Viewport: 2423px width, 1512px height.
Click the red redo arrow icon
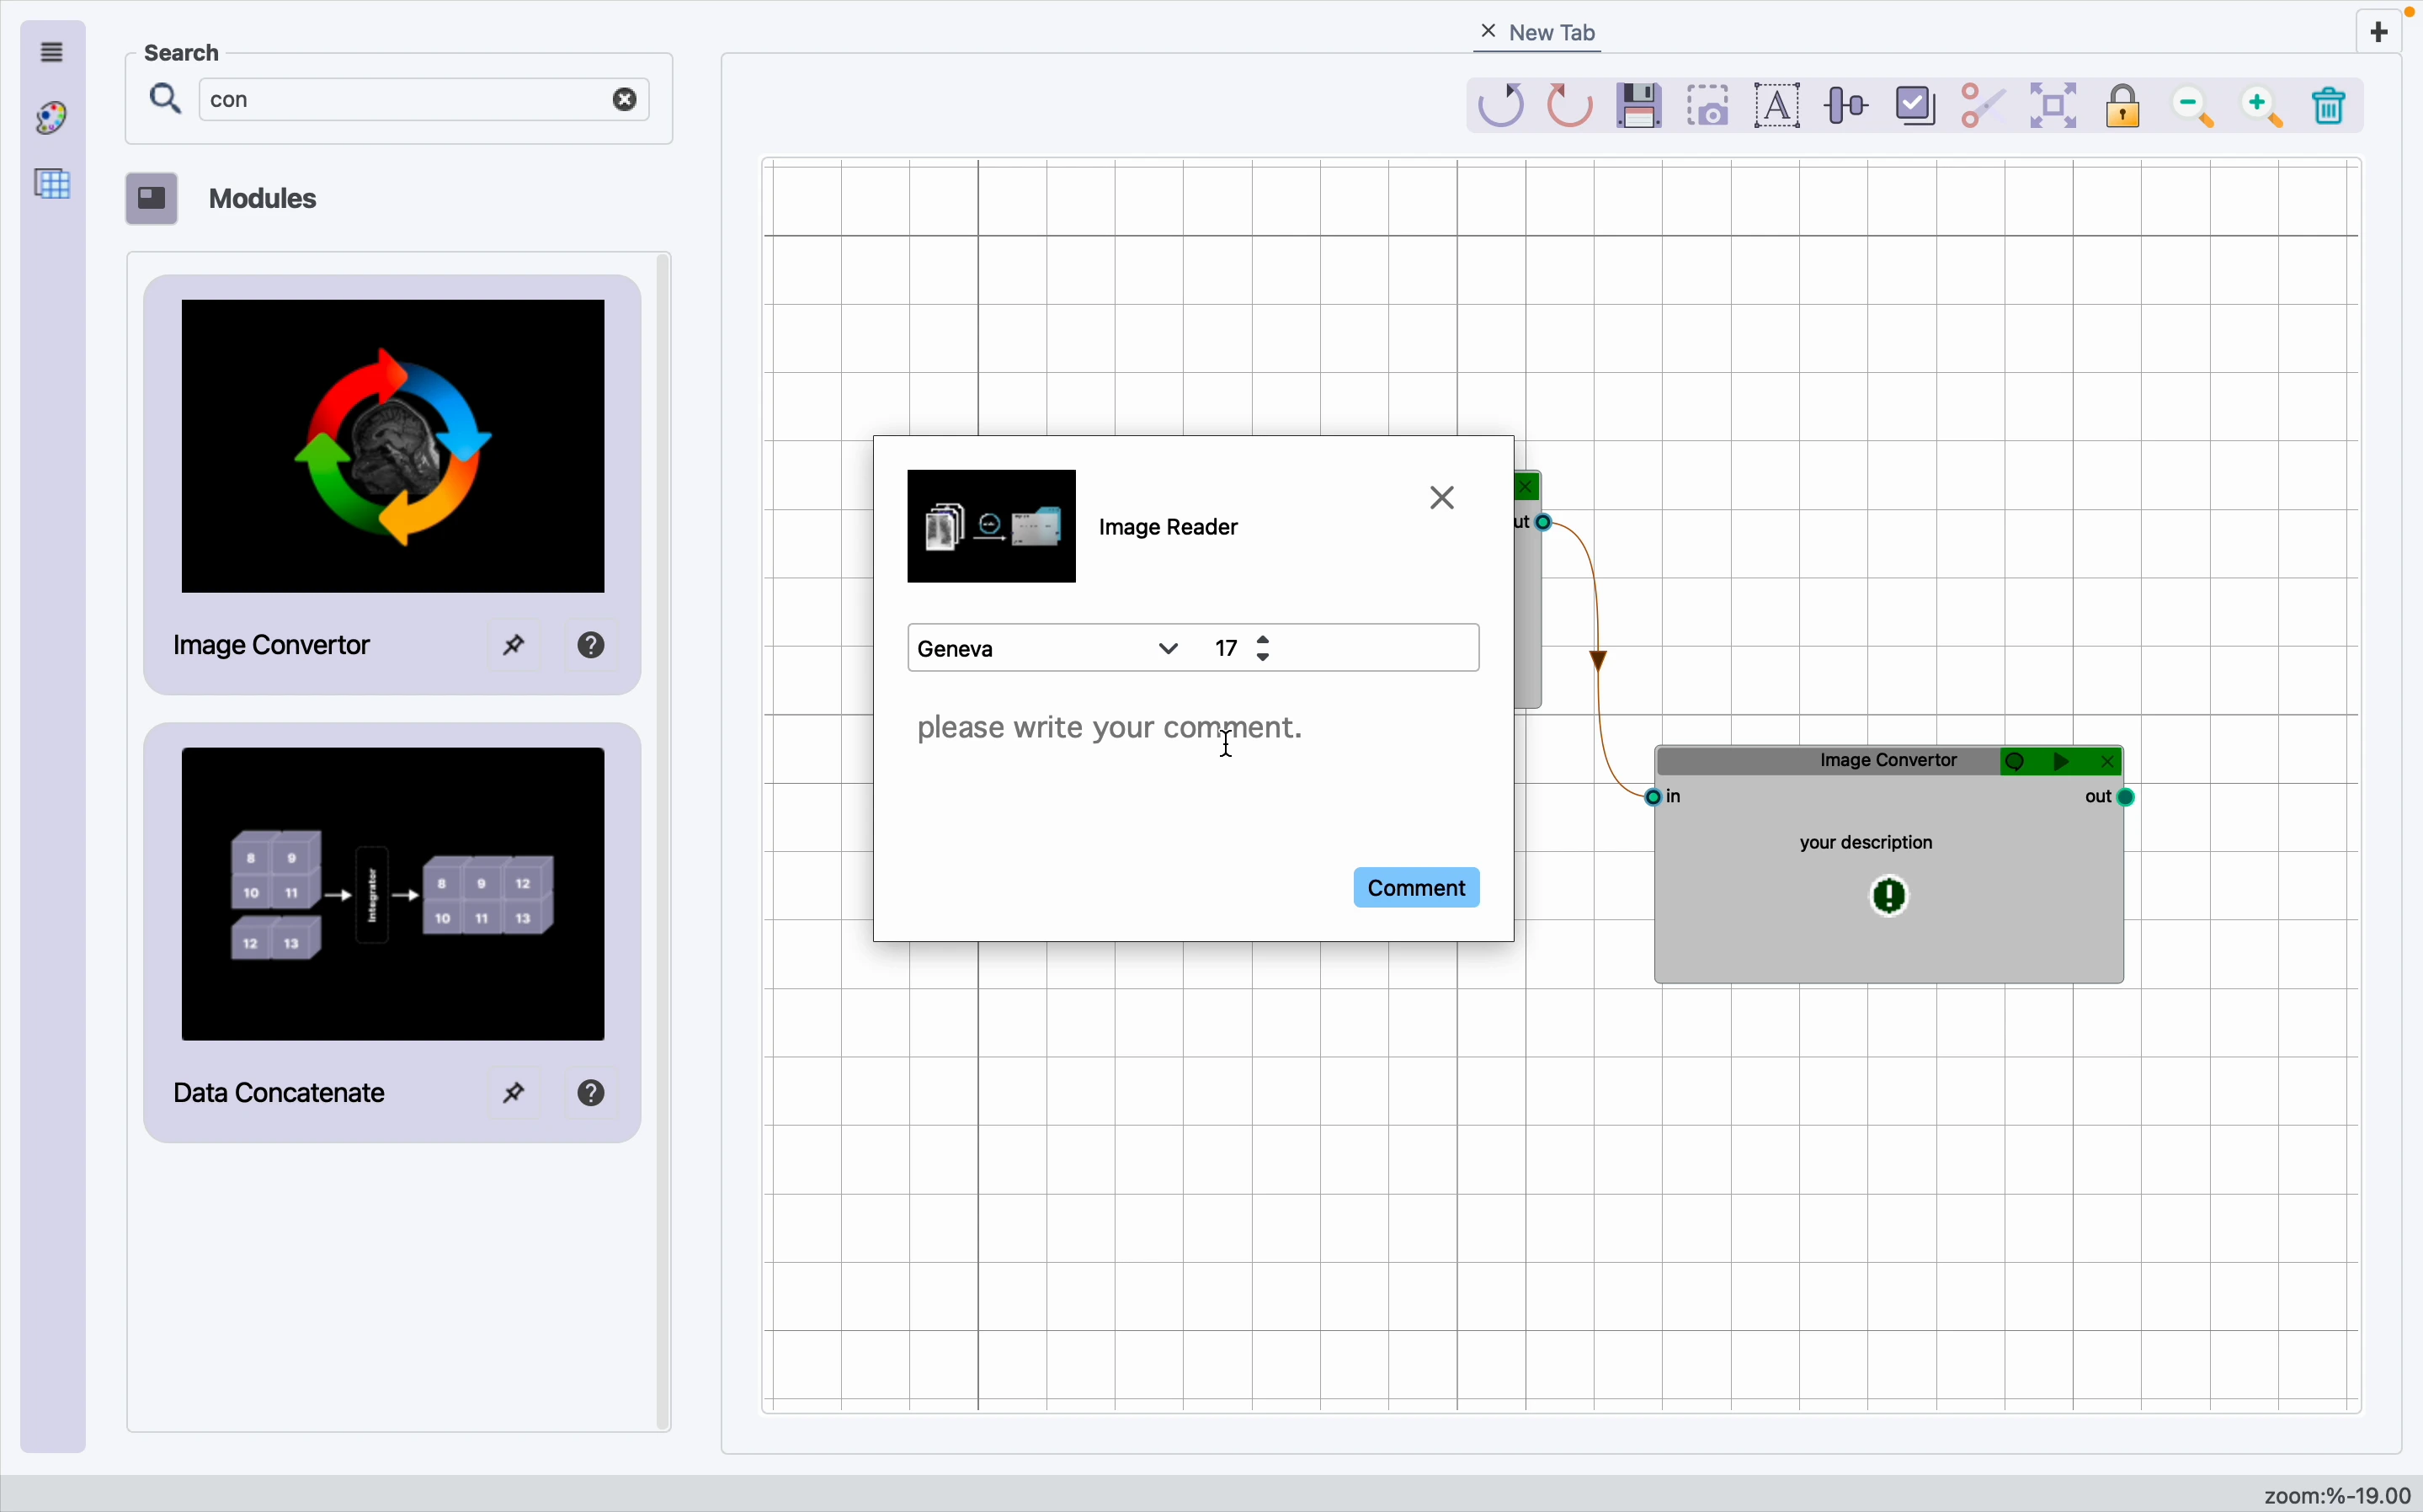pyautogui.click(x=1570, y=106)
